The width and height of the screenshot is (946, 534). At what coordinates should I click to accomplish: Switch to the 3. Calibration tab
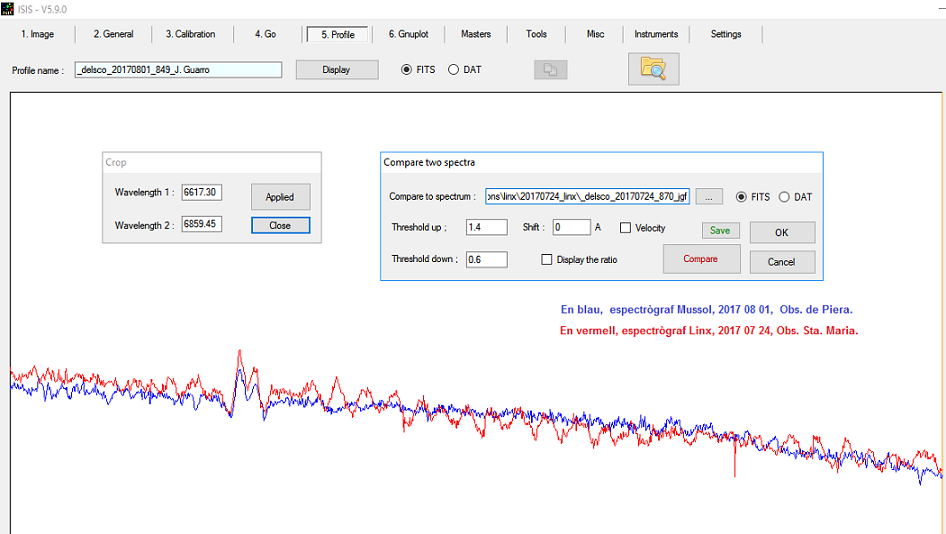[190, 34]
